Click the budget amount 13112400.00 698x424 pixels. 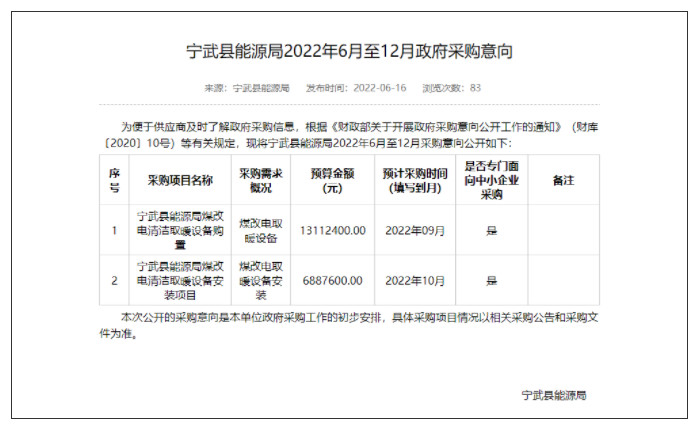[333, 231]
